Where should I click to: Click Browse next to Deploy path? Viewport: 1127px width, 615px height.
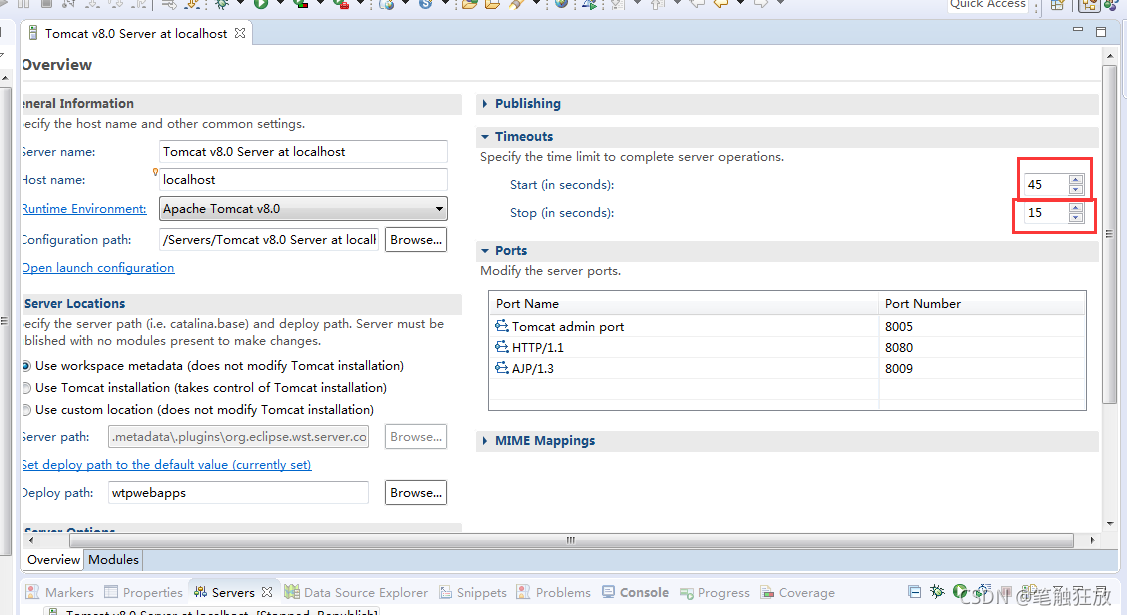click(415, 492)
